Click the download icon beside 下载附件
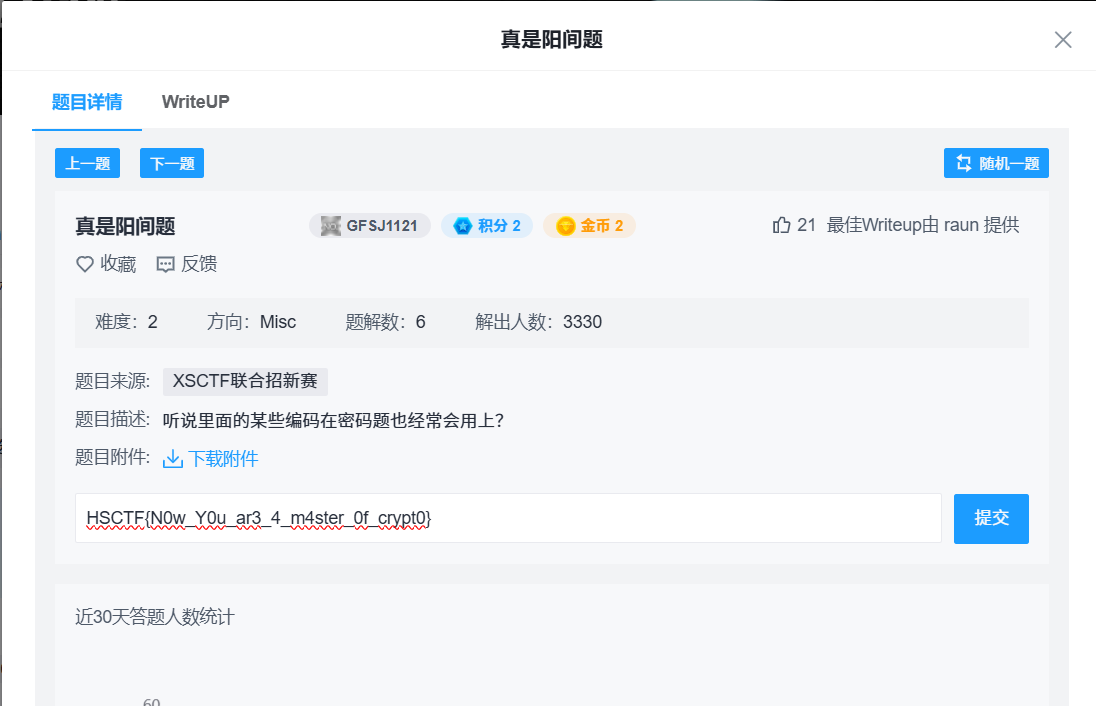 coord(173,459)
